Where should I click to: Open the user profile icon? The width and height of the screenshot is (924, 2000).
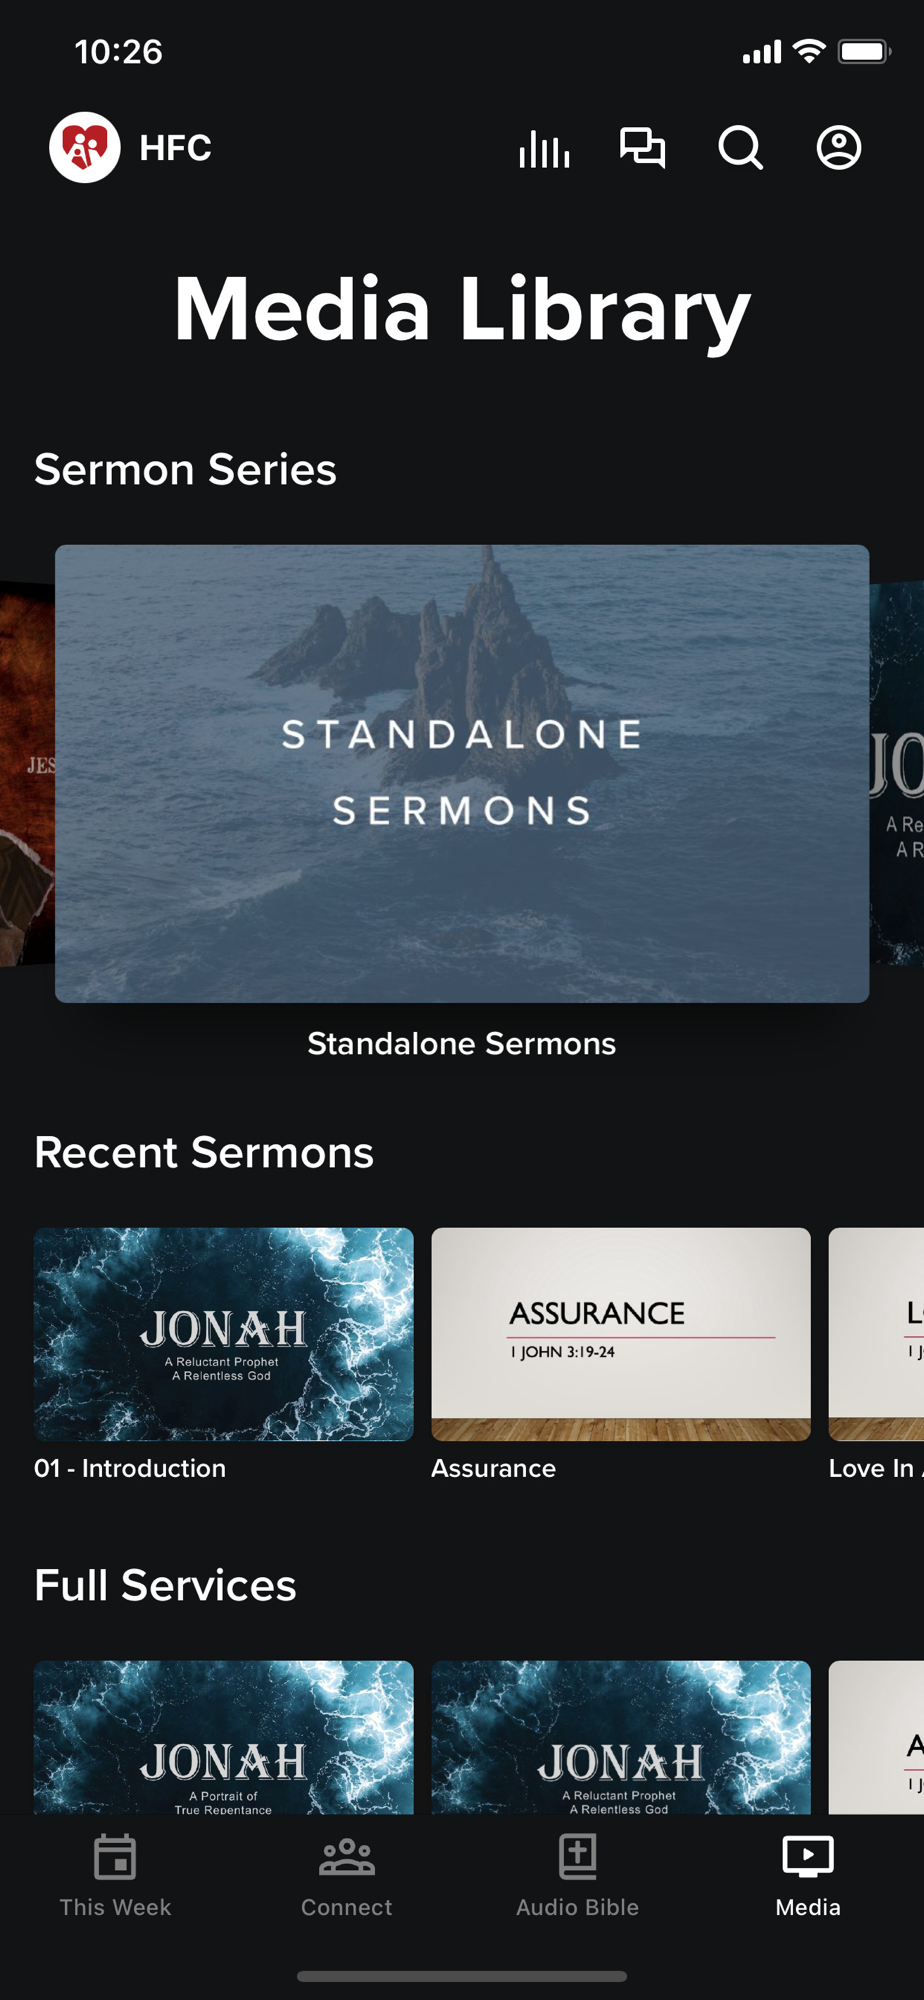(839, 148)
